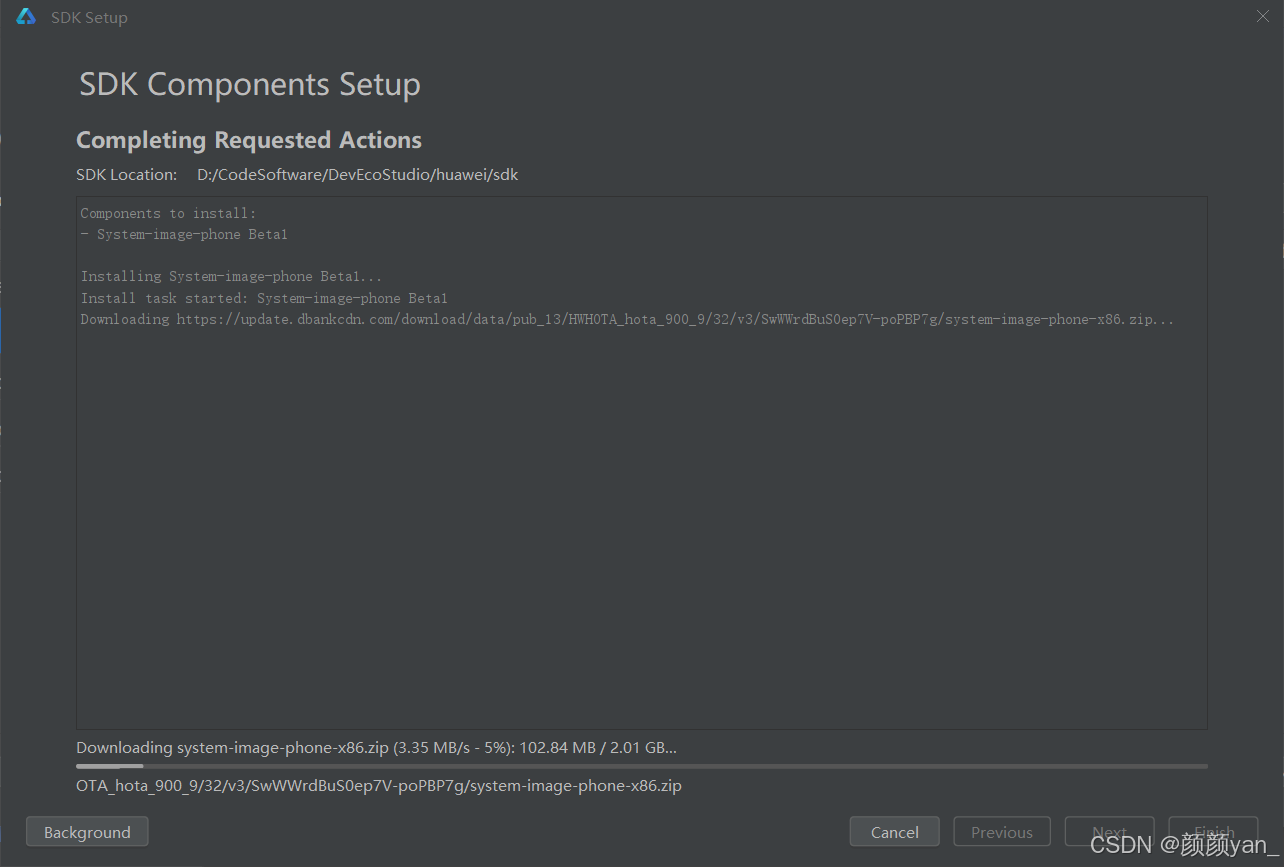Click the 'Completing Requested Actions' subheading
1284x867 pixels.
coord(249,140)
